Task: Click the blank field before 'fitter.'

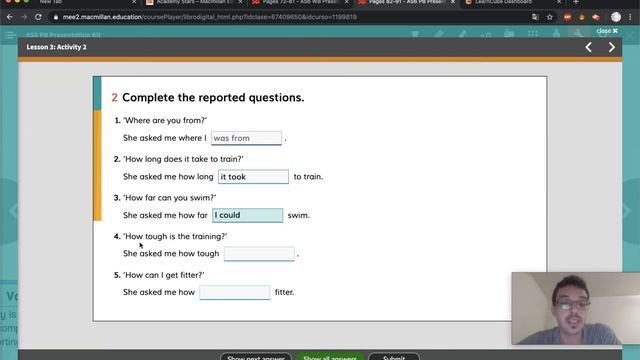Action: click(235, 292)
